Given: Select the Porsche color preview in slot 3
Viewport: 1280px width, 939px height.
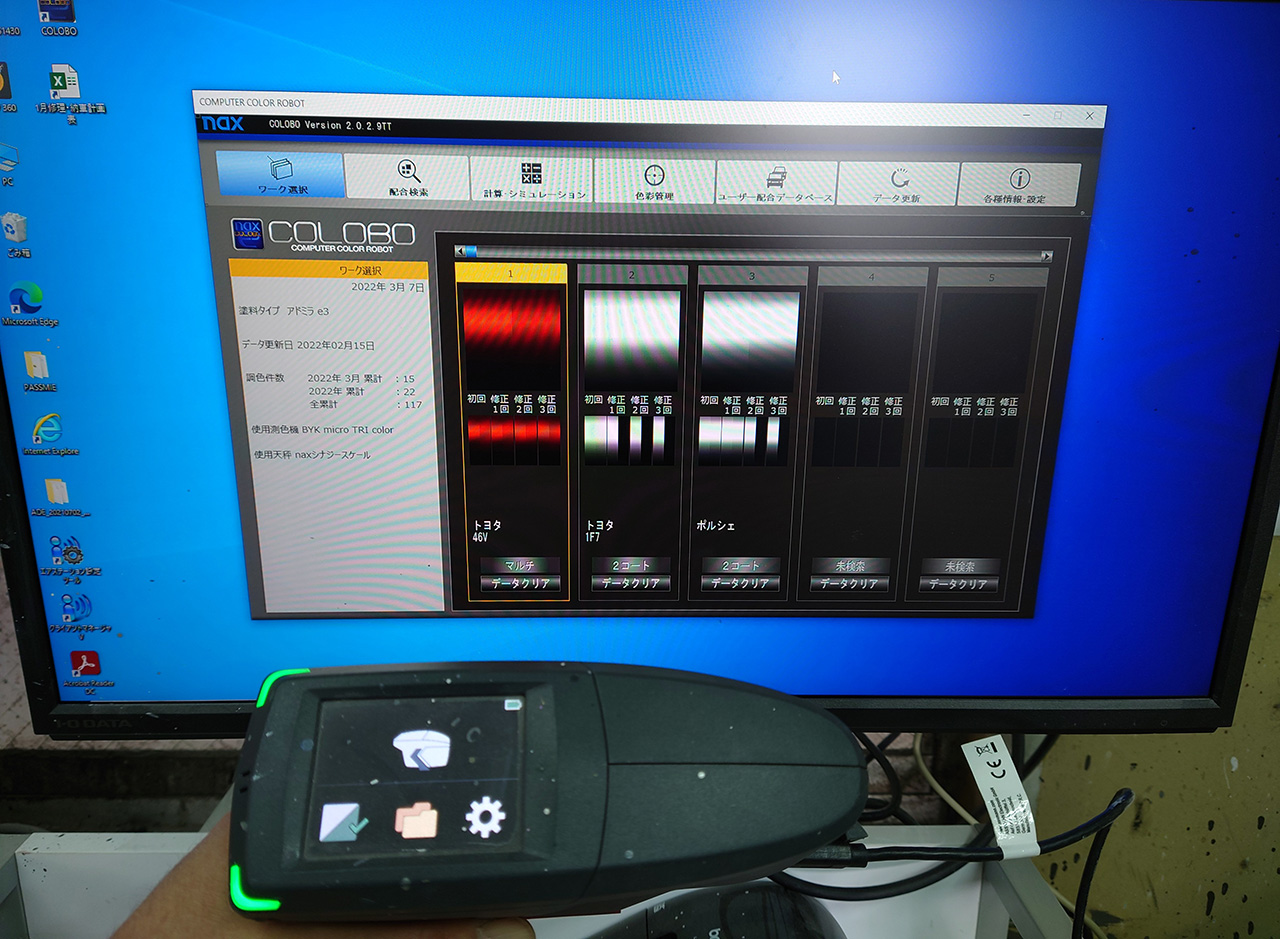Looking at the screenshot, I should point(751,341).
